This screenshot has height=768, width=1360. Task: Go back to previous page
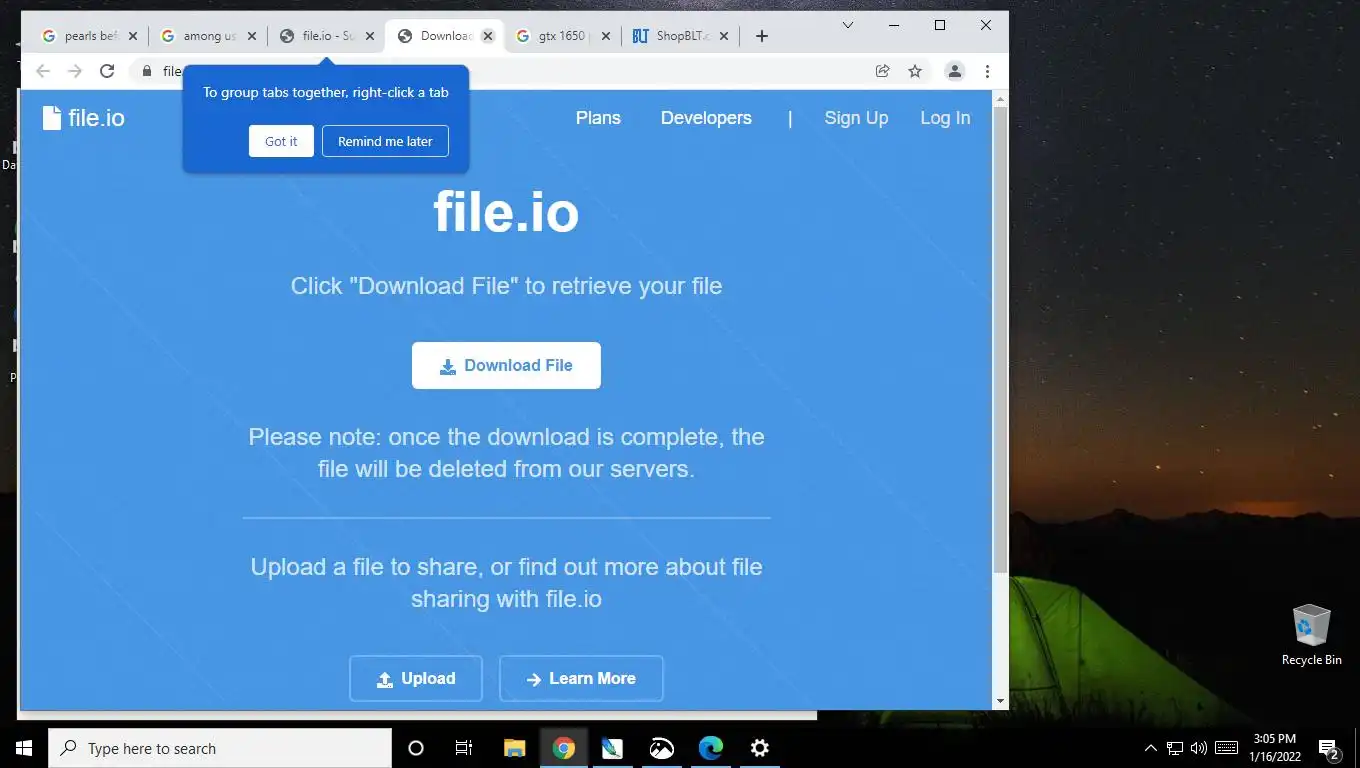tap(42, 71)
